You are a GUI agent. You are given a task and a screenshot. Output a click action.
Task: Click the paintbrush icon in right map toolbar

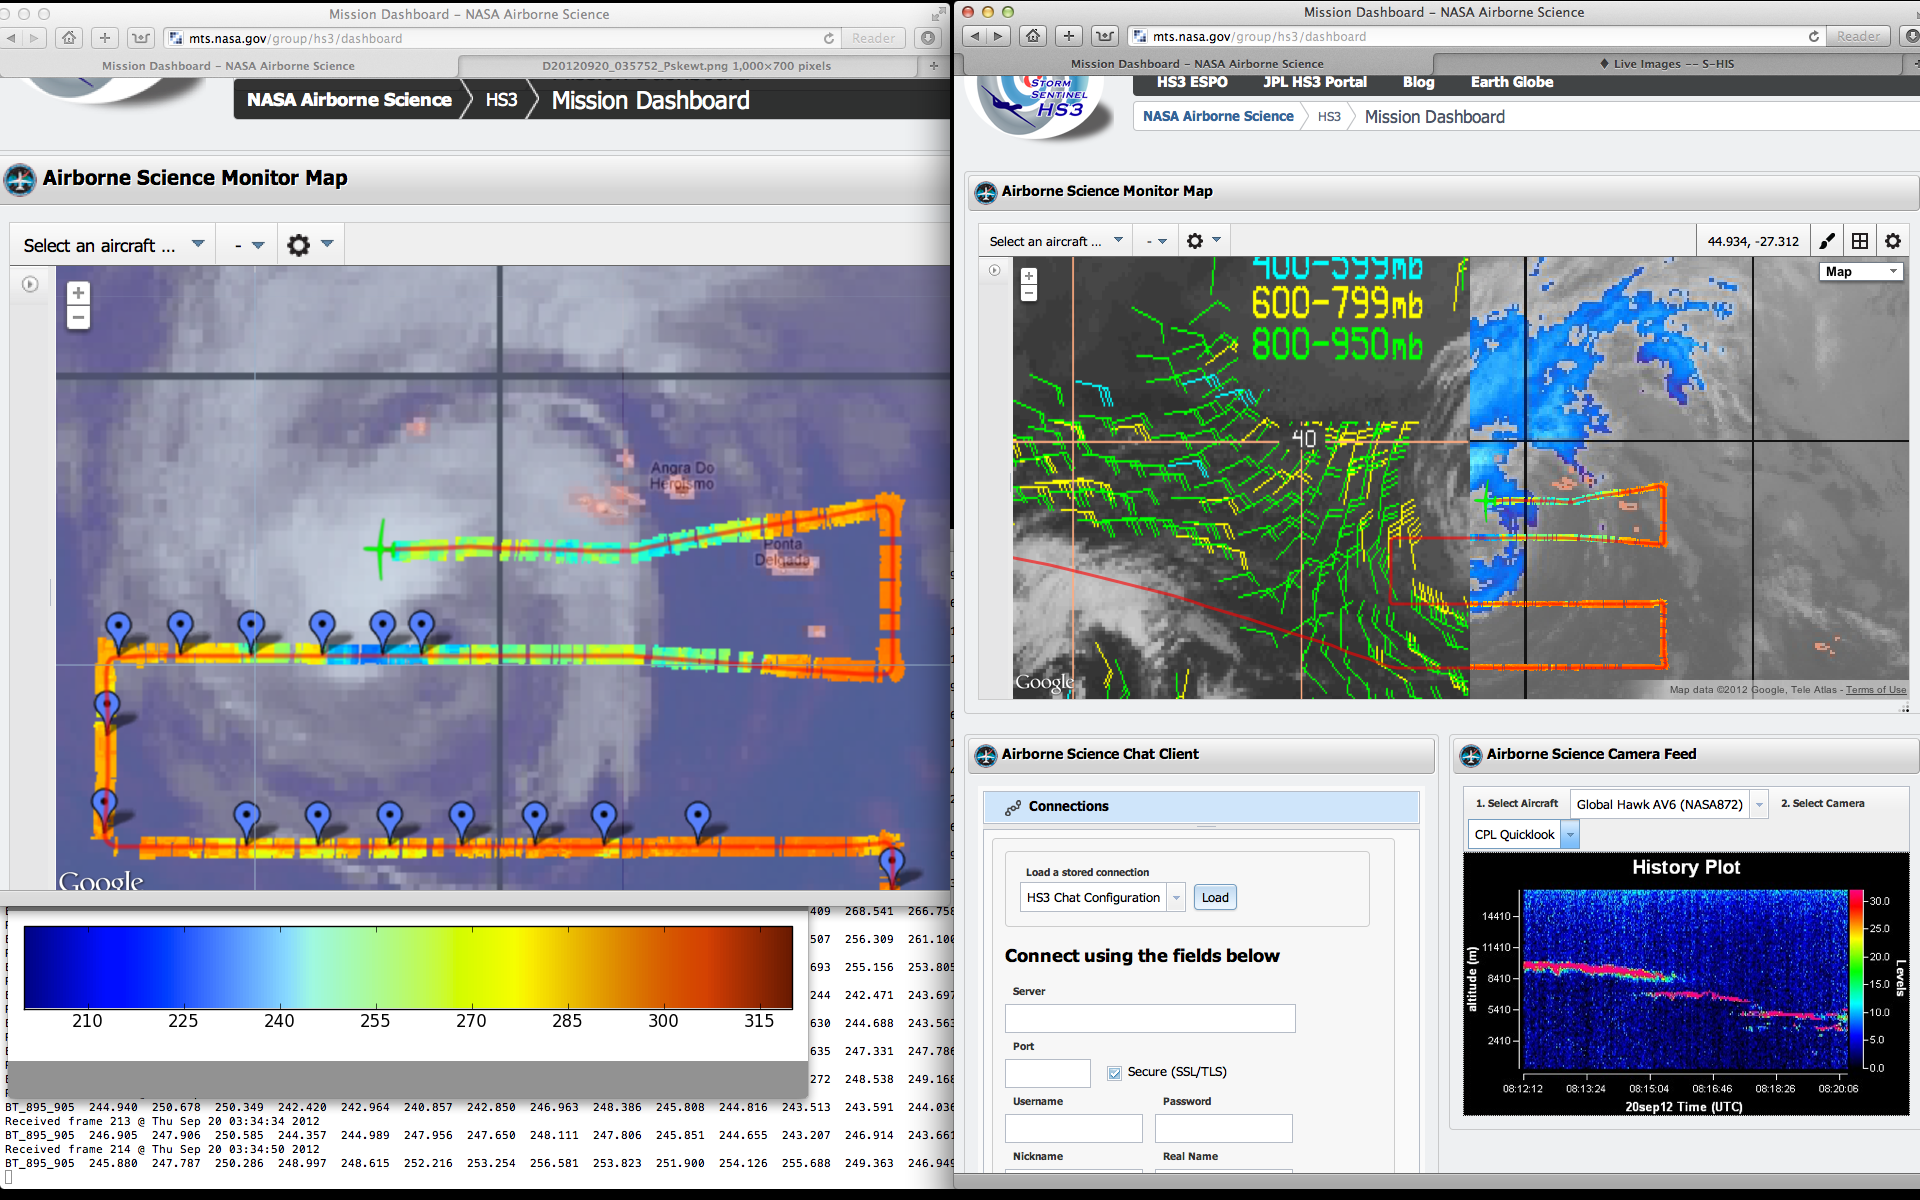pos(1827,241)
